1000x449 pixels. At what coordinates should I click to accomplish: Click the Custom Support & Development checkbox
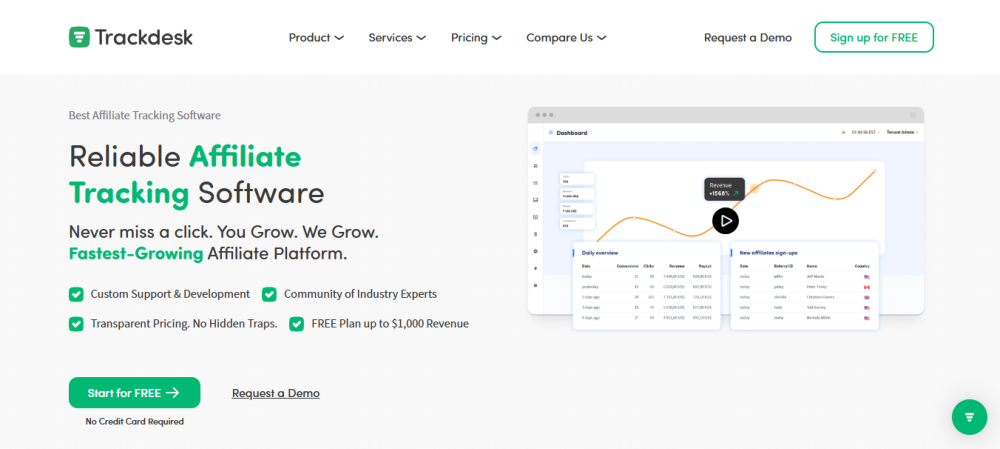(x=76, y=294)
